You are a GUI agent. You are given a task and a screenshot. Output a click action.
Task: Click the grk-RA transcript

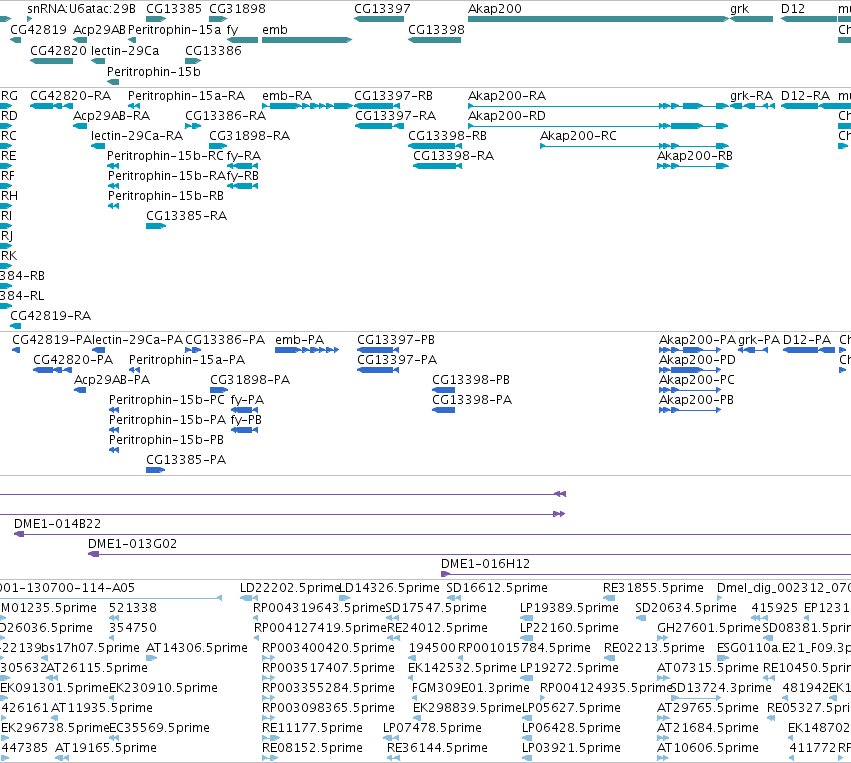[x=752, y=106]
